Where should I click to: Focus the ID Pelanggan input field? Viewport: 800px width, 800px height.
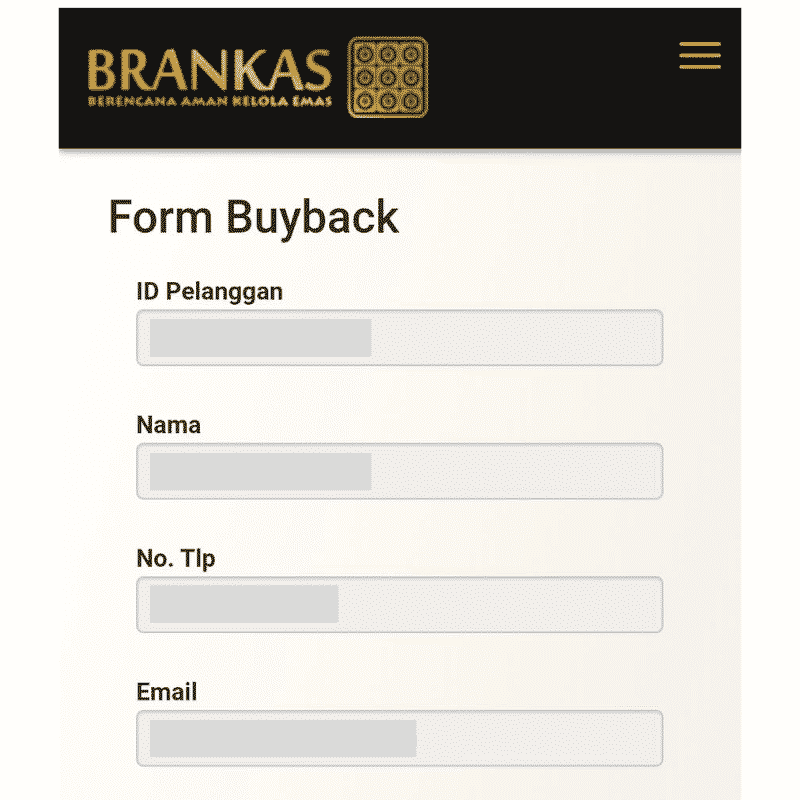pyautogui.click(x=399, y=337)
